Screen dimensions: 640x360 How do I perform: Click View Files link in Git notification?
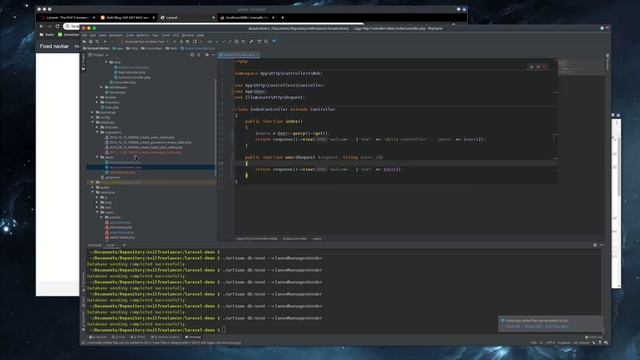coord(513,326)
